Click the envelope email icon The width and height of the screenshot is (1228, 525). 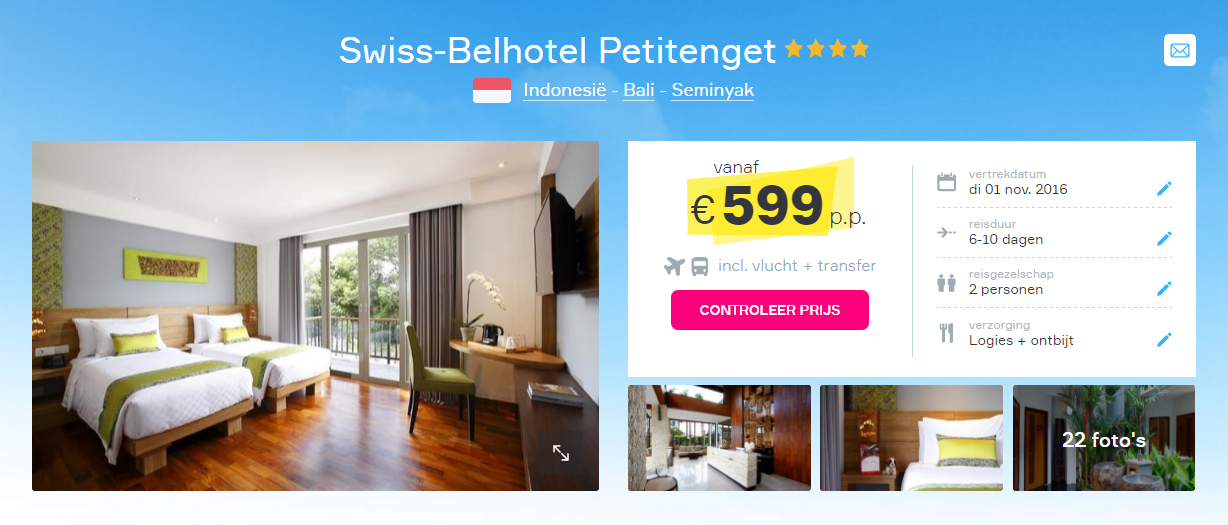[1180, 50]
